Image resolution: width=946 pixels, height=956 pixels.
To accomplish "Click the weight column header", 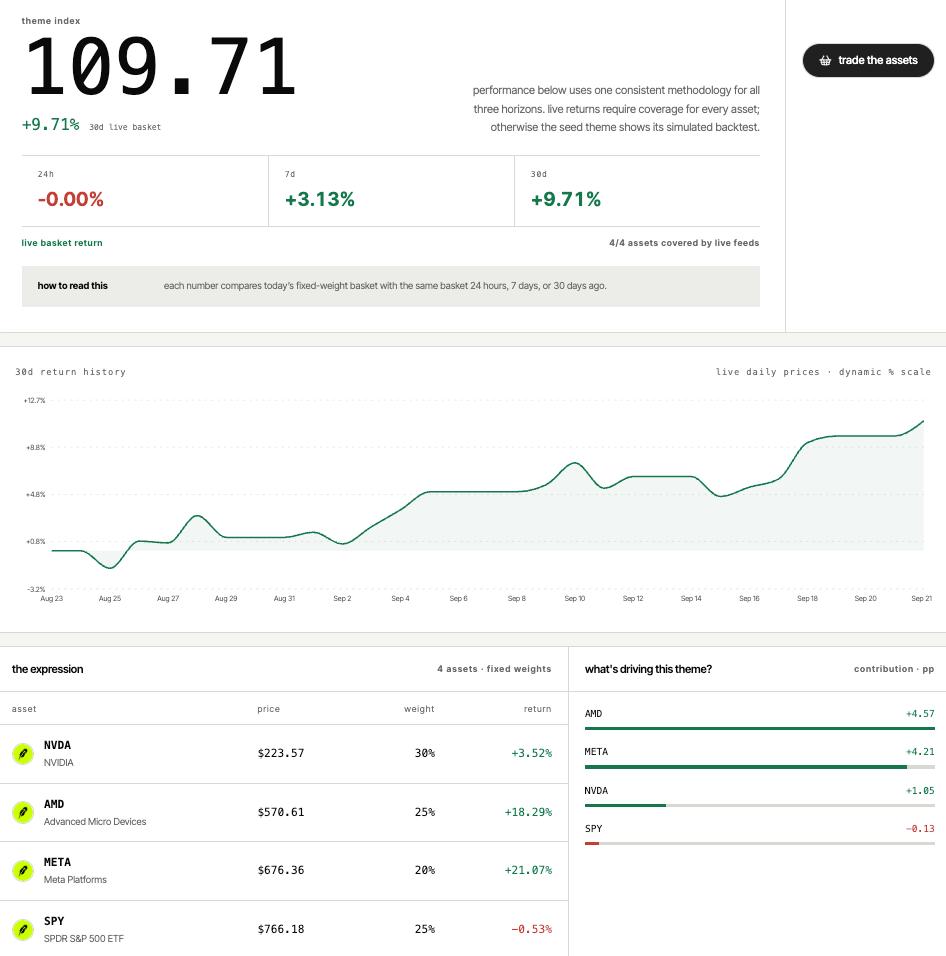I will pyautogui.click(x=419, y=708).
